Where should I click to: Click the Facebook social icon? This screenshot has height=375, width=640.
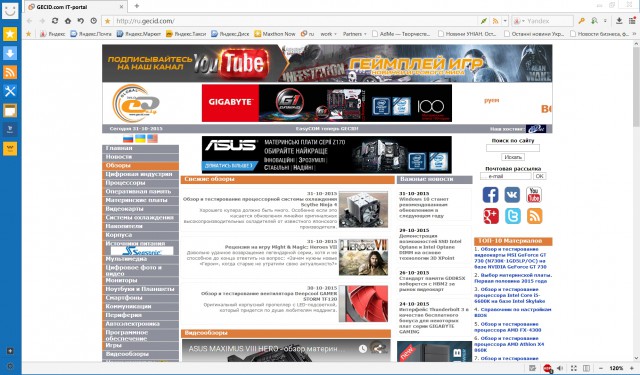pyautogui.click(x=490, y=195)
